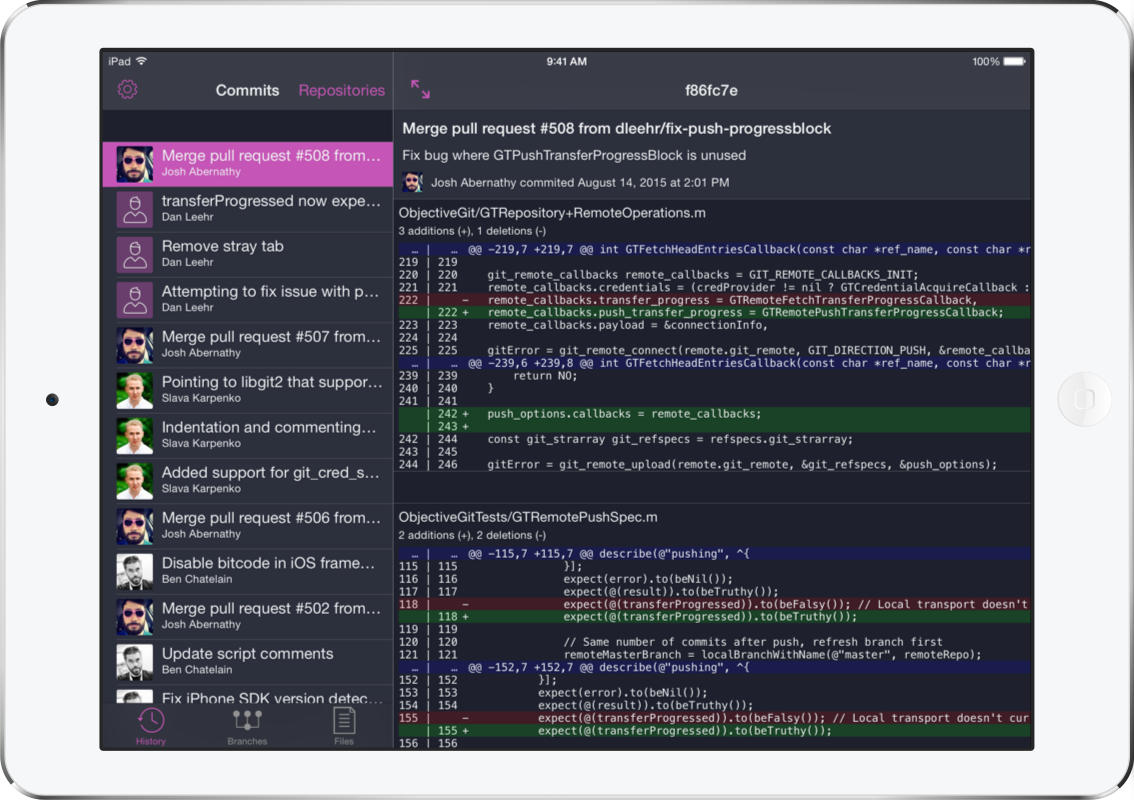Click file path GTRepository+RemoteOperations.m
Screen dimensions: 1134x800
(x=552, y=213)
